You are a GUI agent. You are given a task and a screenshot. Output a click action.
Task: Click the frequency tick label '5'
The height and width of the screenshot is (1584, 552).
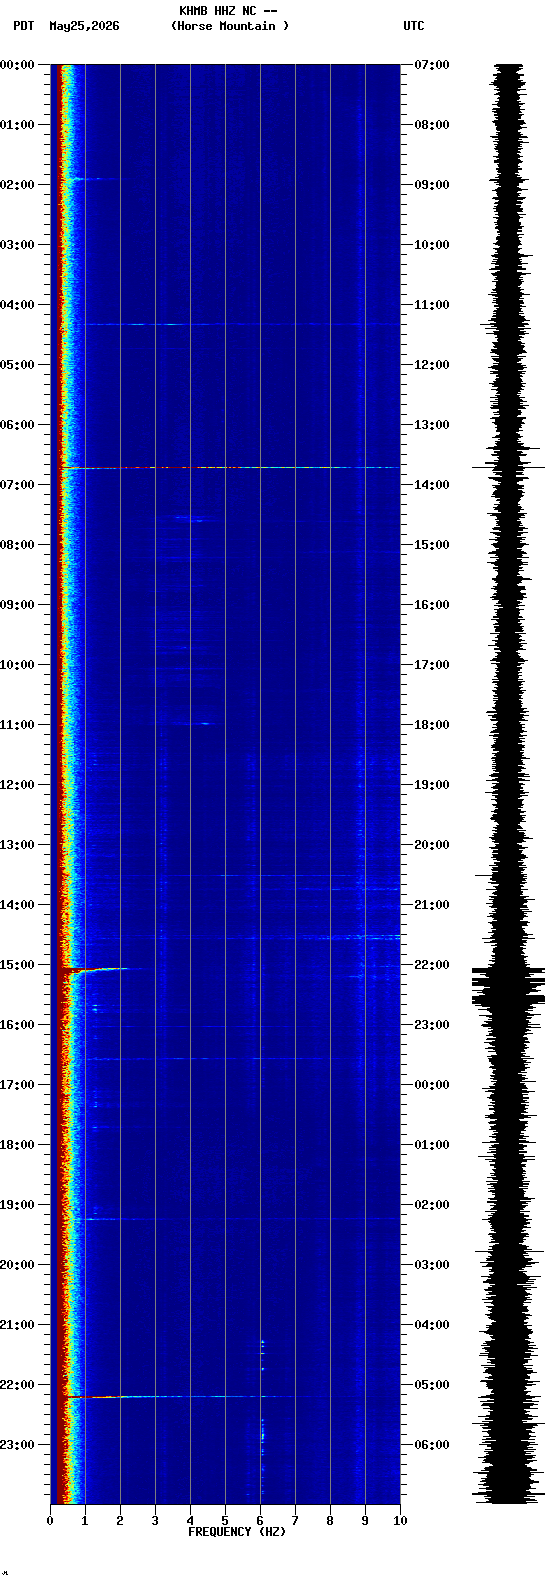225,1521
